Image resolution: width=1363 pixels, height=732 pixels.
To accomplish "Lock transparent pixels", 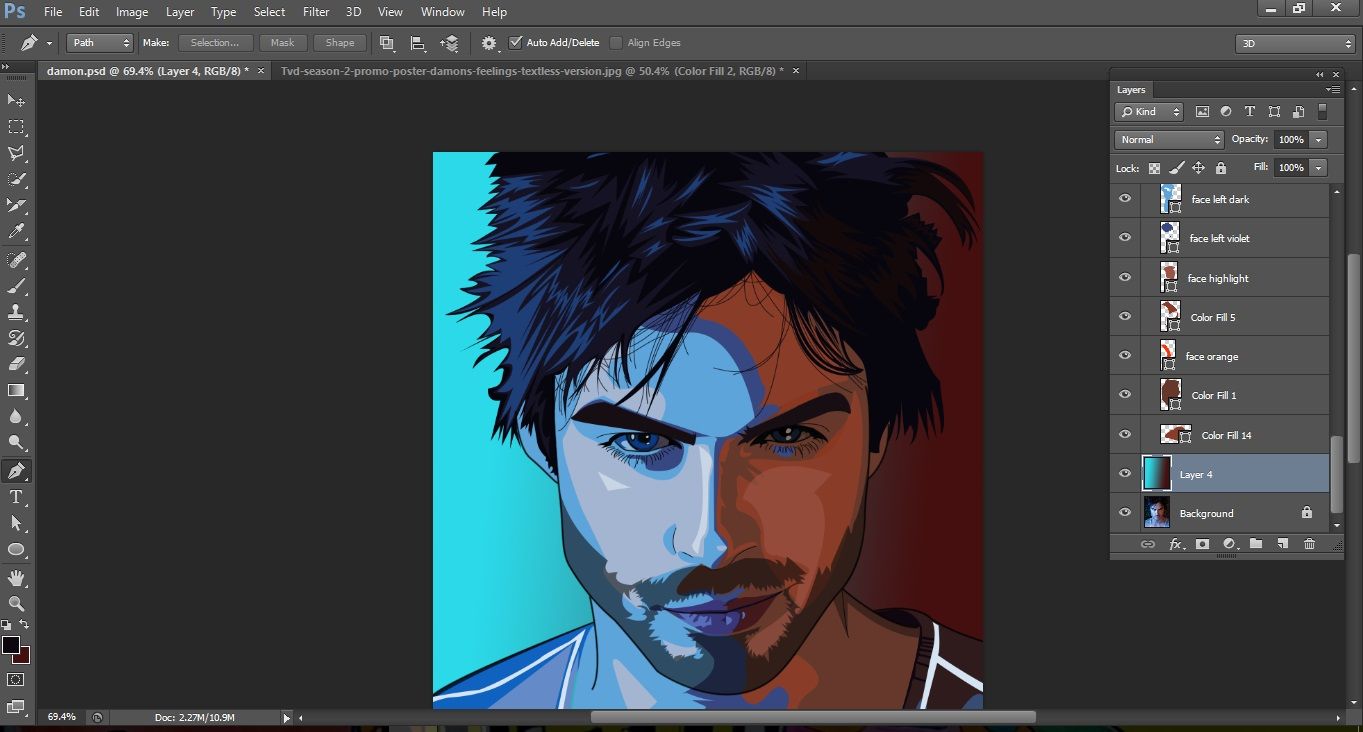I will click(1154, 168).
